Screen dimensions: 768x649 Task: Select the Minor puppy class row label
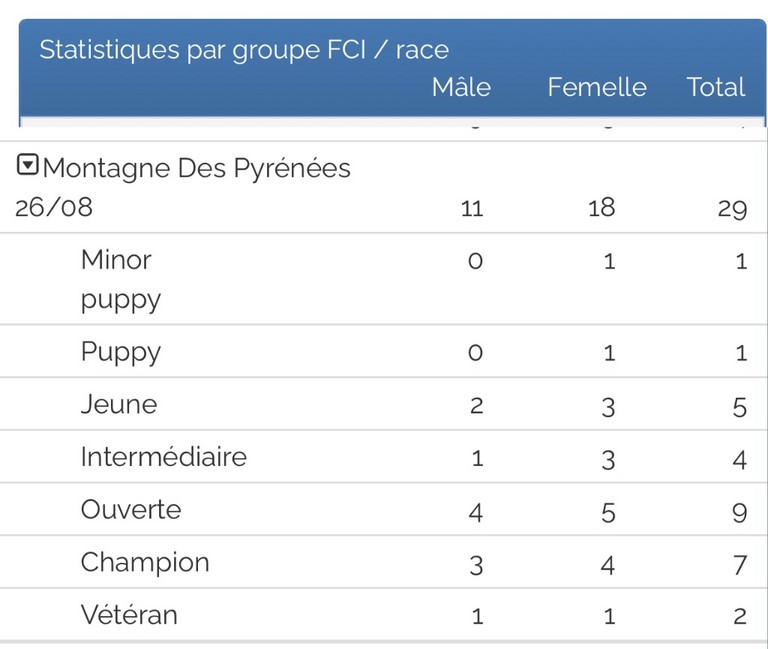[120, 279]
